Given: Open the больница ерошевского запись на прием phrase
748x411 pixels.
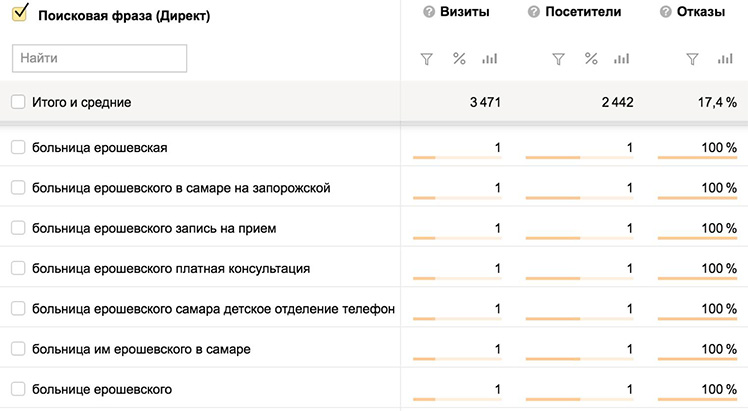Looking at the screenshot, I should [x=154, y=228].
